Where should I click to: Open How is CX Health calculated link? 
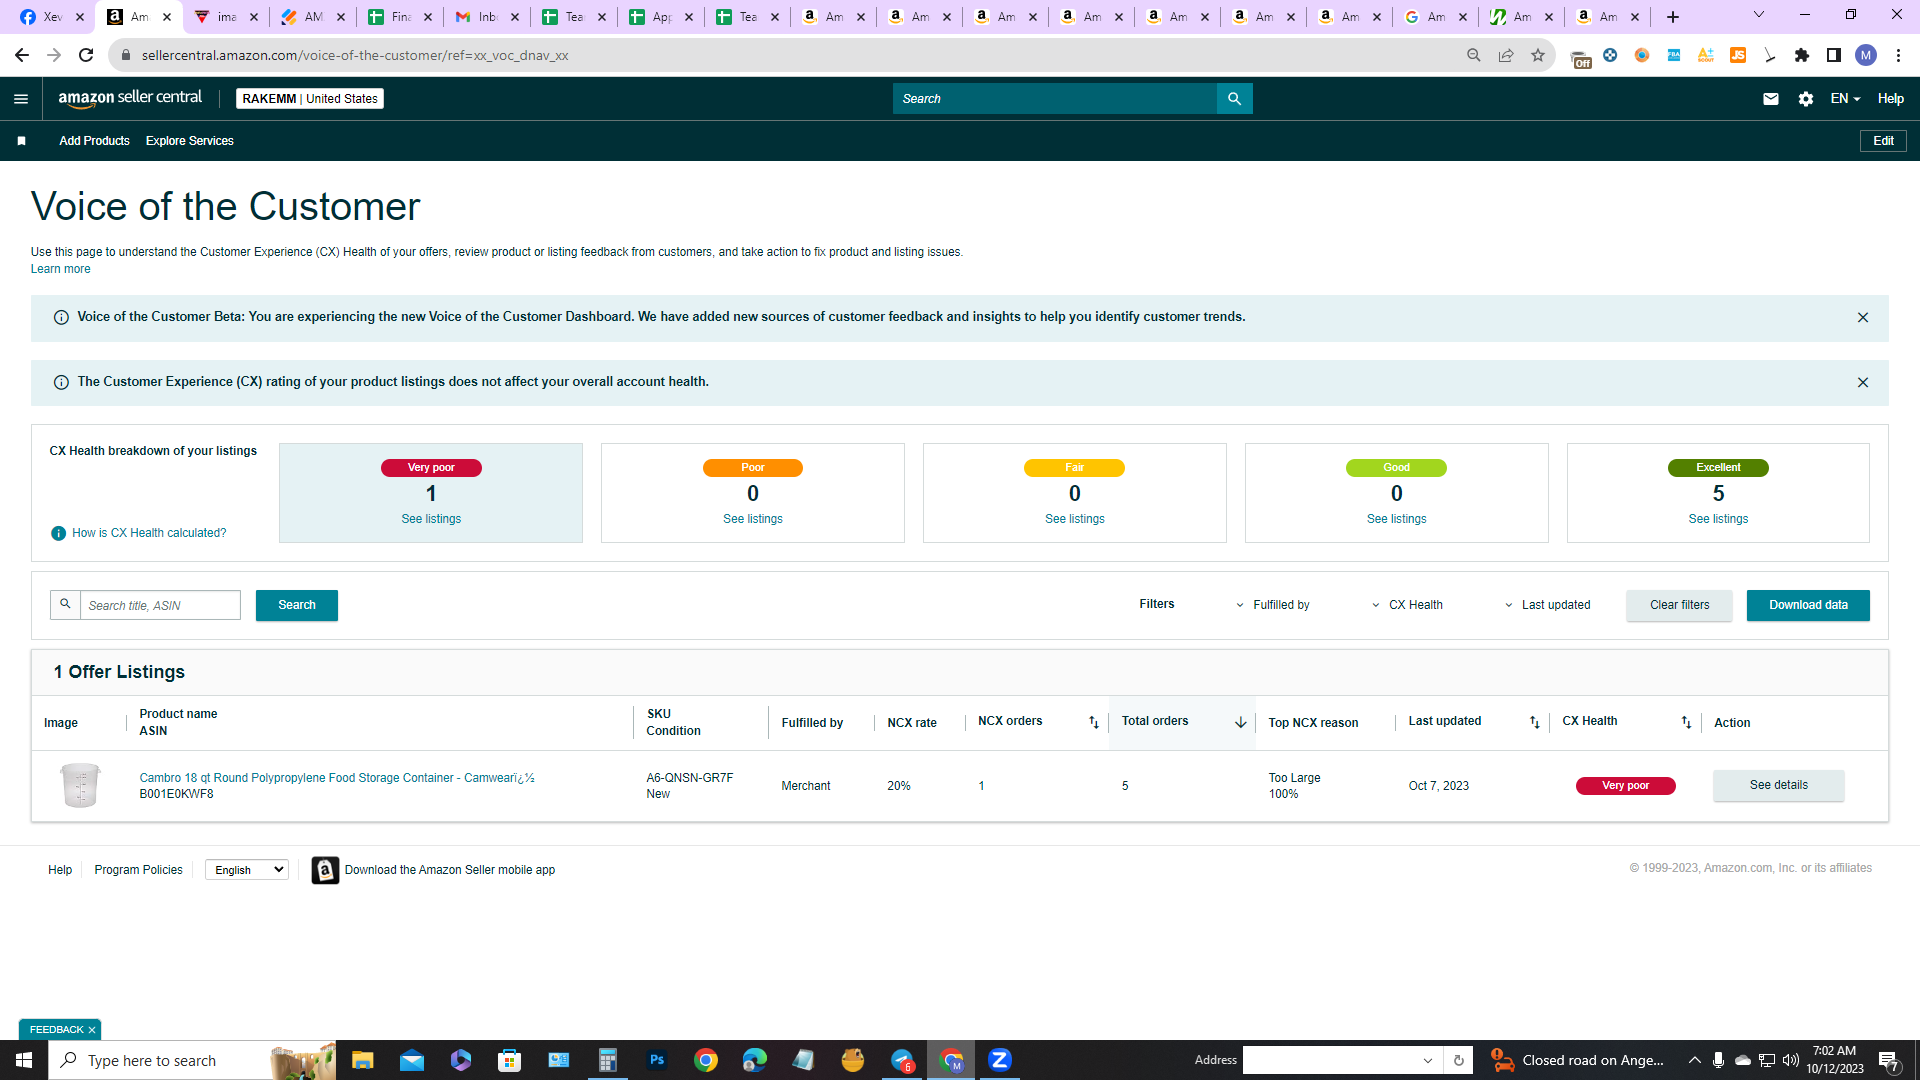(149, 534)
